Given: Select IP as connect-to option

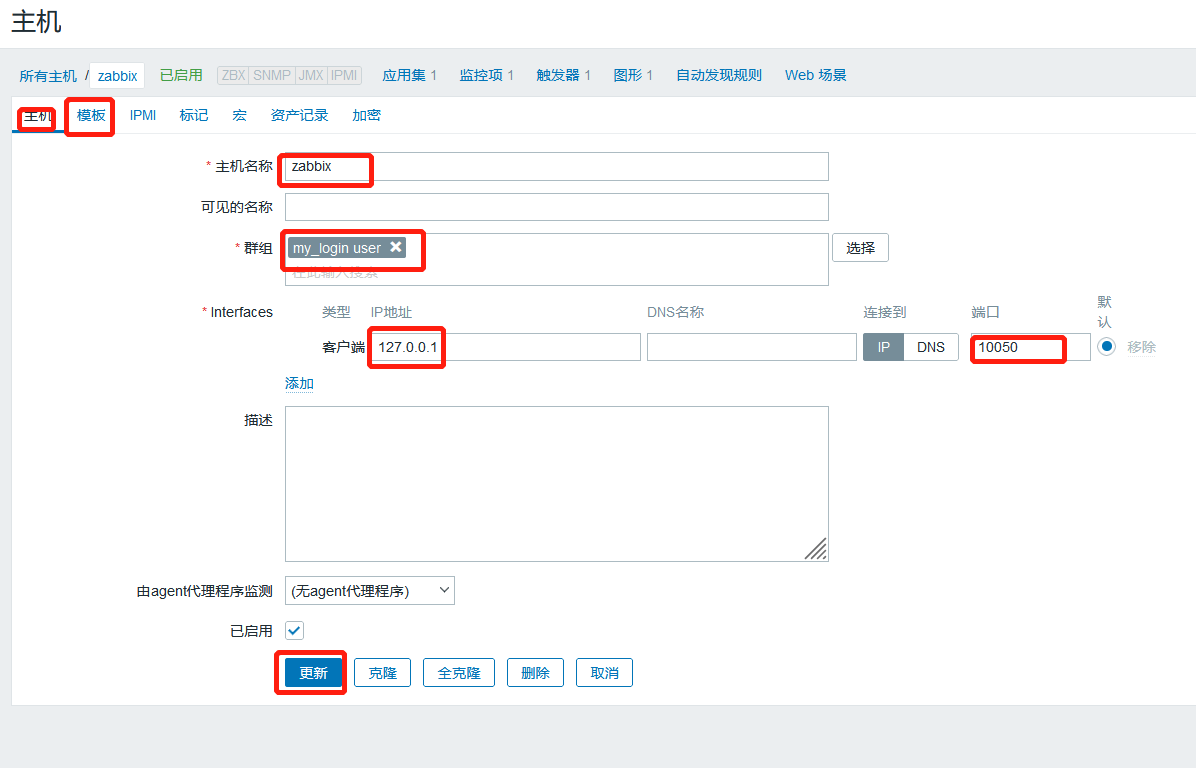Looking at the screenshot, I should [x=883, y=347].
